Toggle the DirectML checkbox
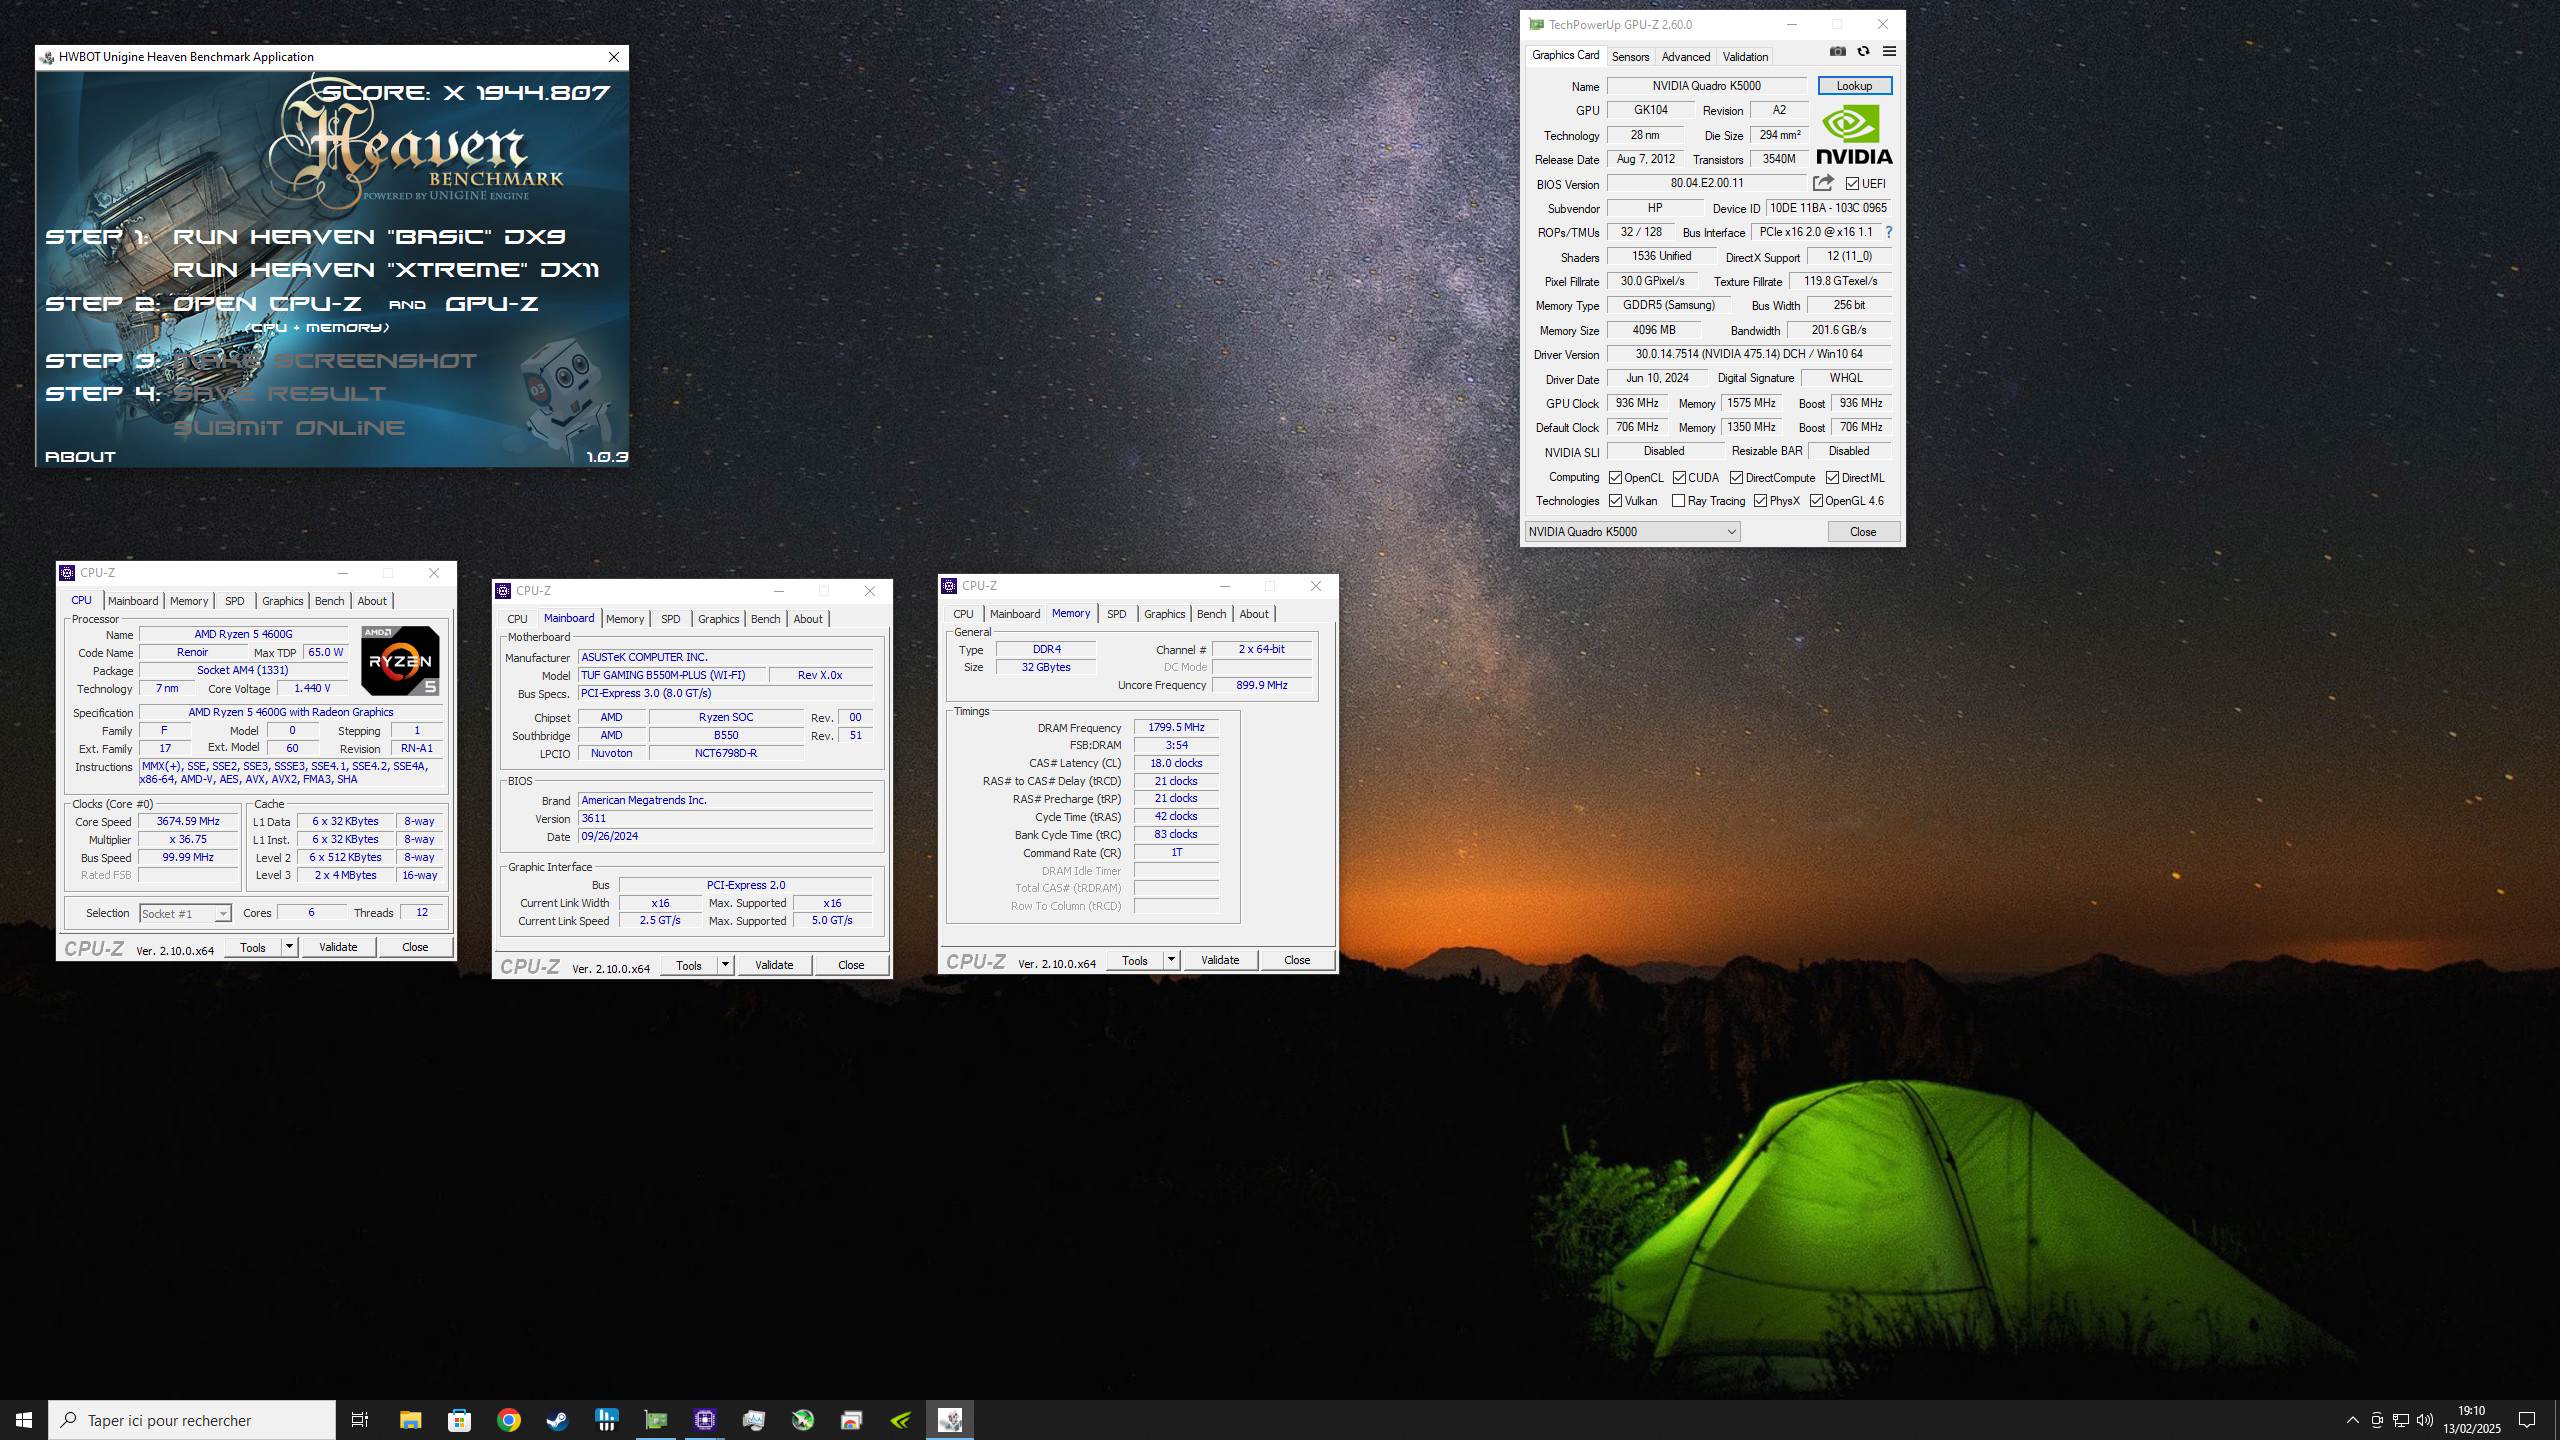 pyautogui.click(x=1832, y=477)
